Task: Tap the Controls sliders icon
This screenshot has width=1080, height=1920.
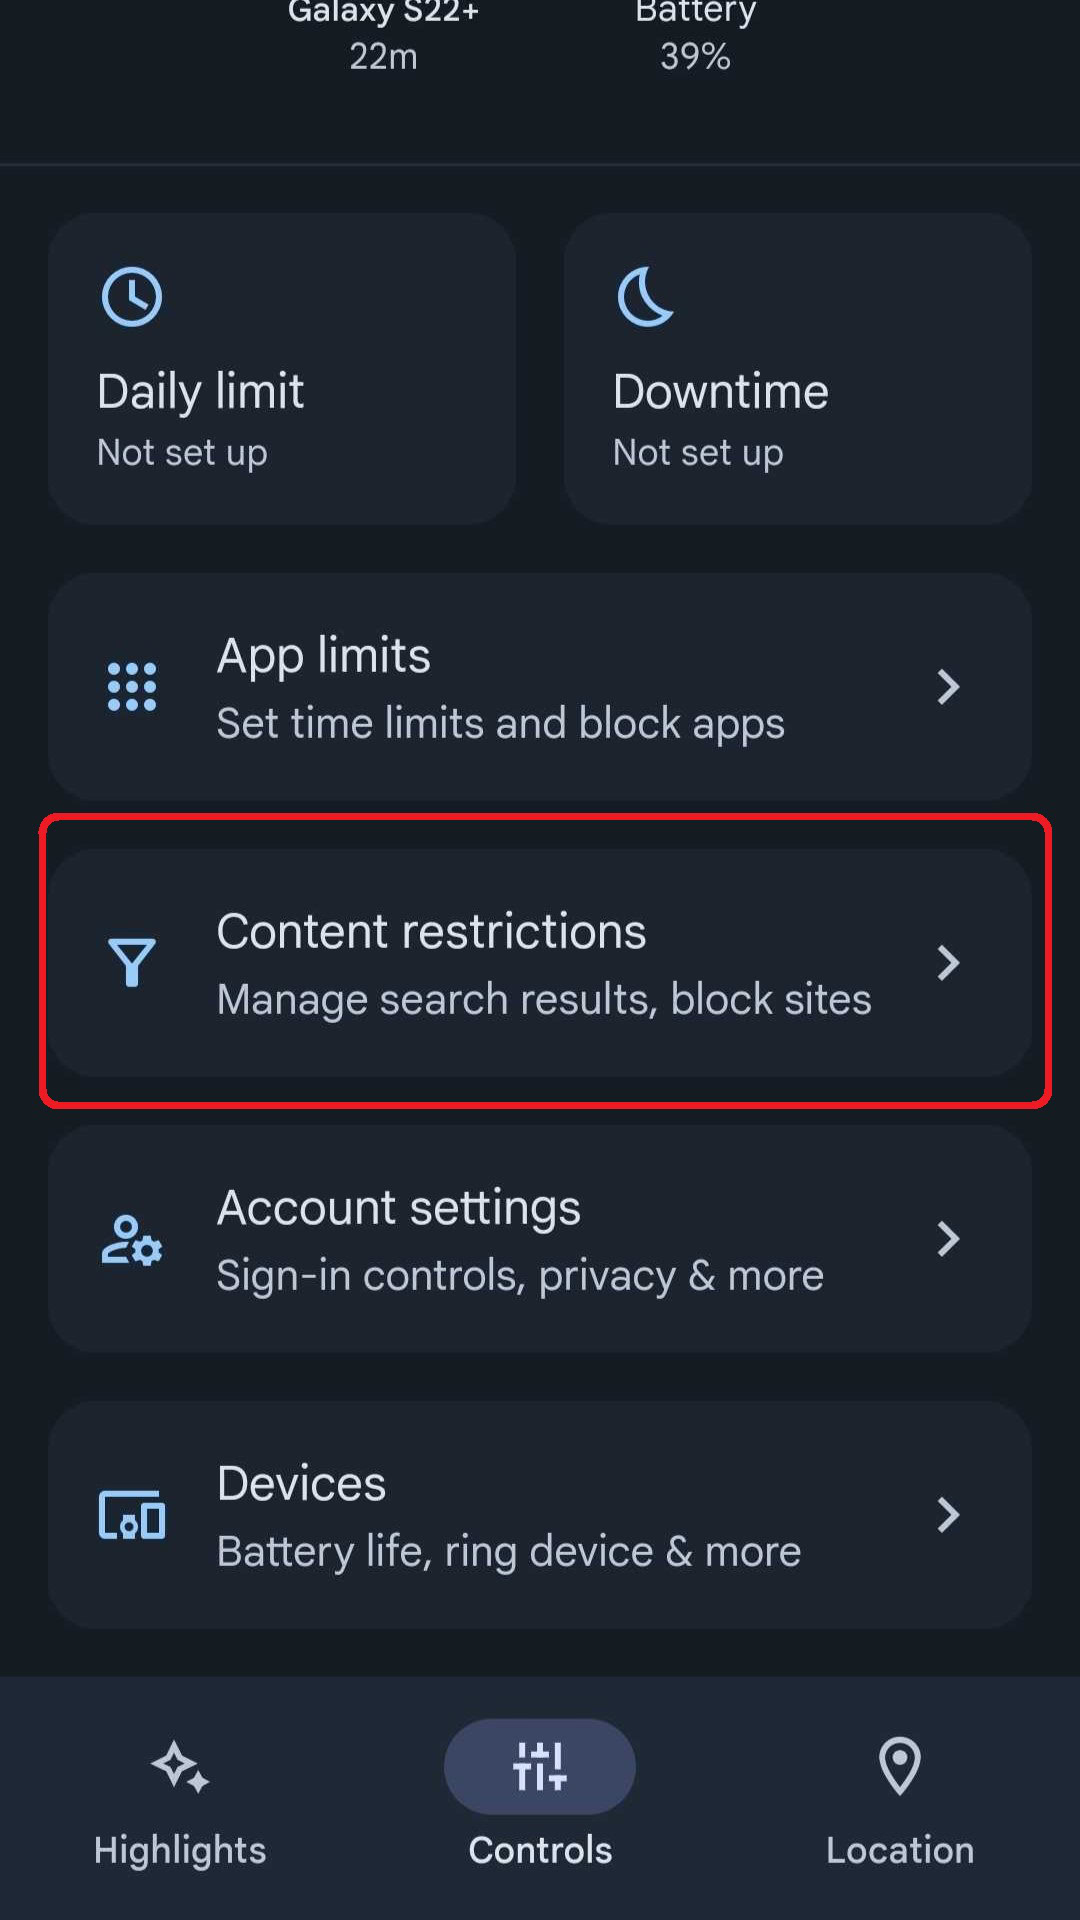Action: click(540, 1766)
